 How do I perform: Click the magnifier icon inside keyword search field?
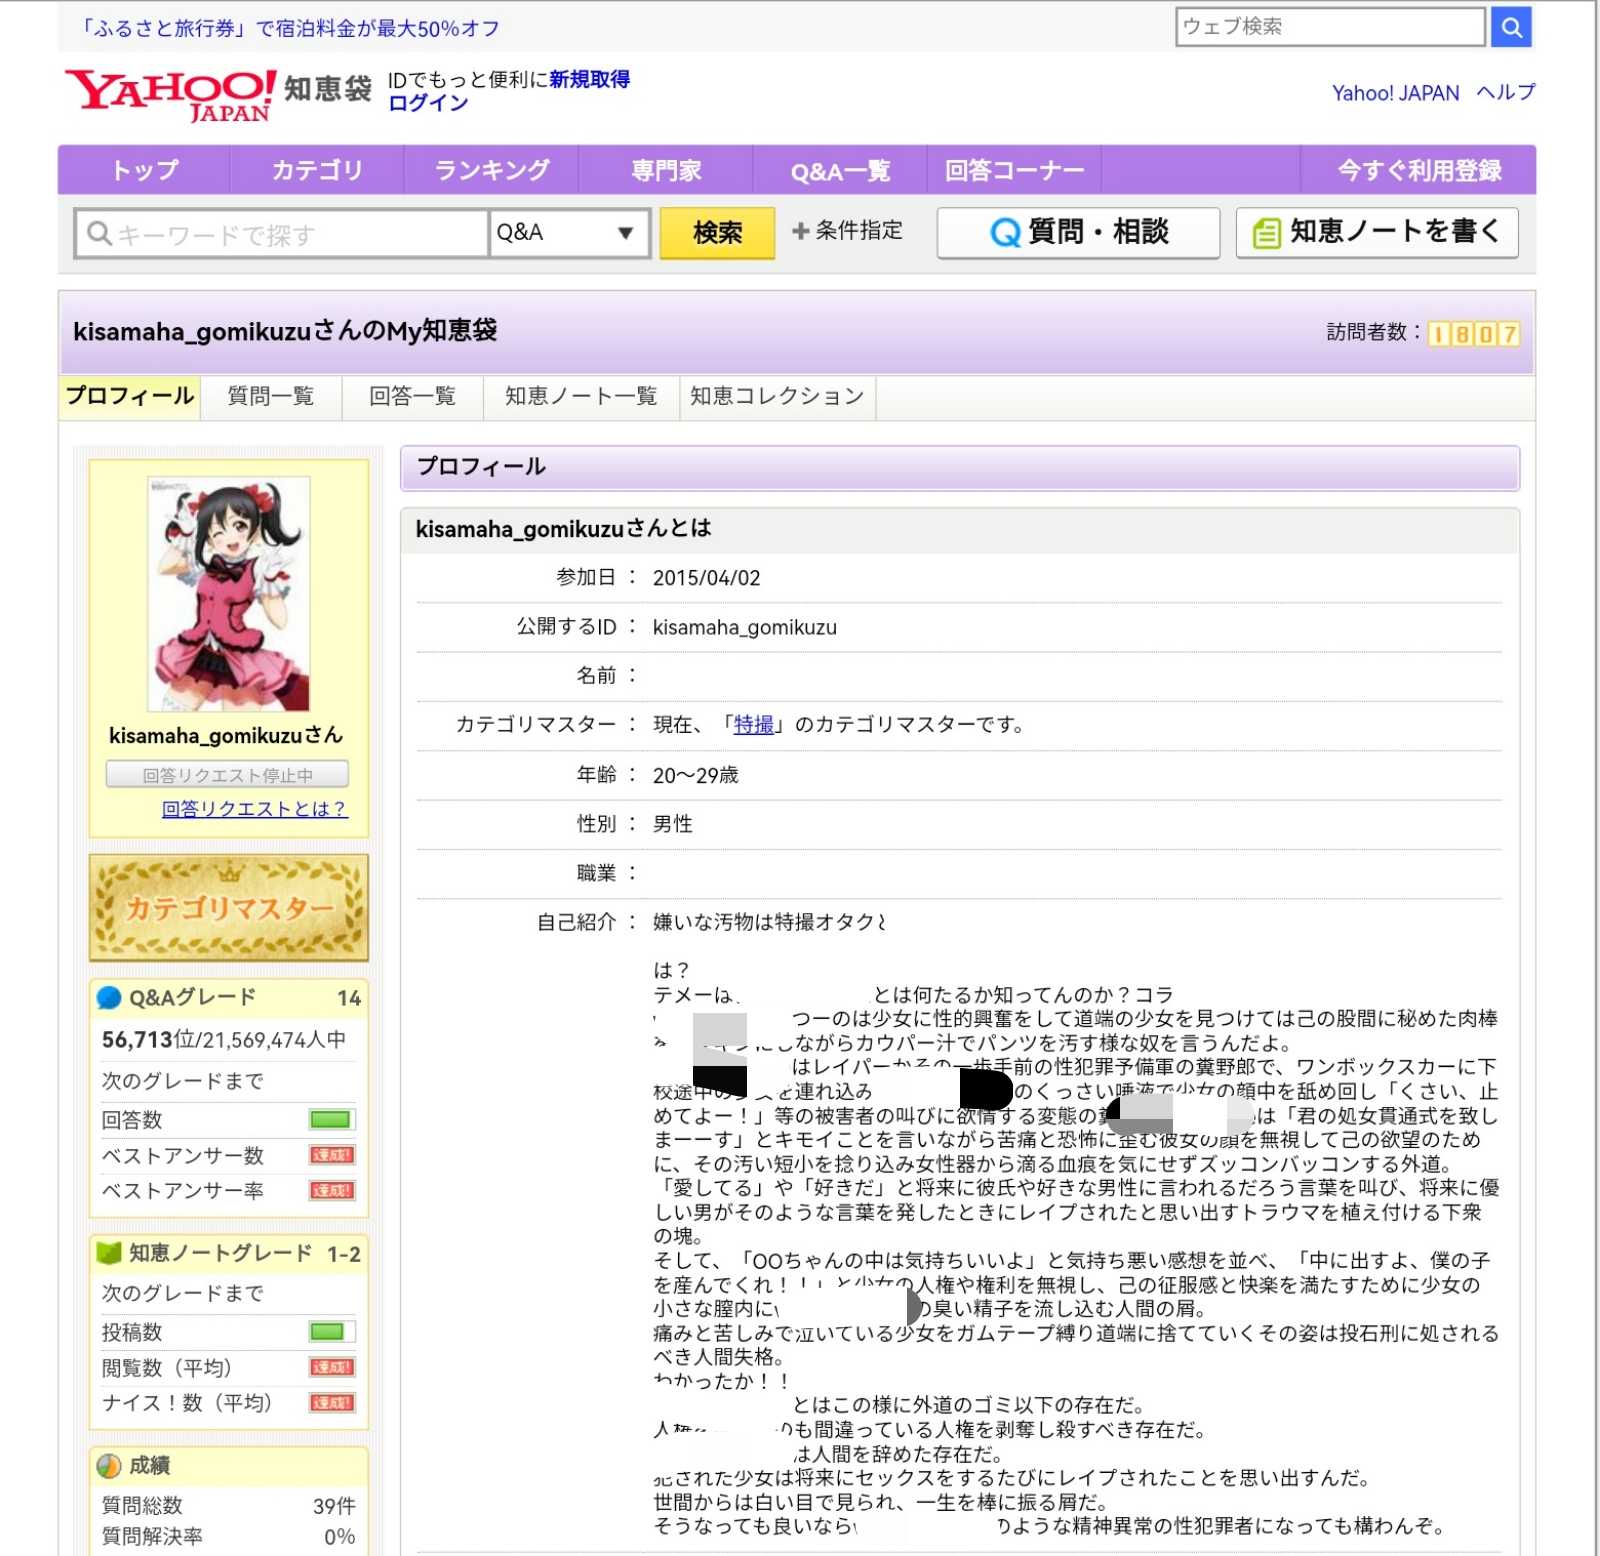(x=98, y=233)
